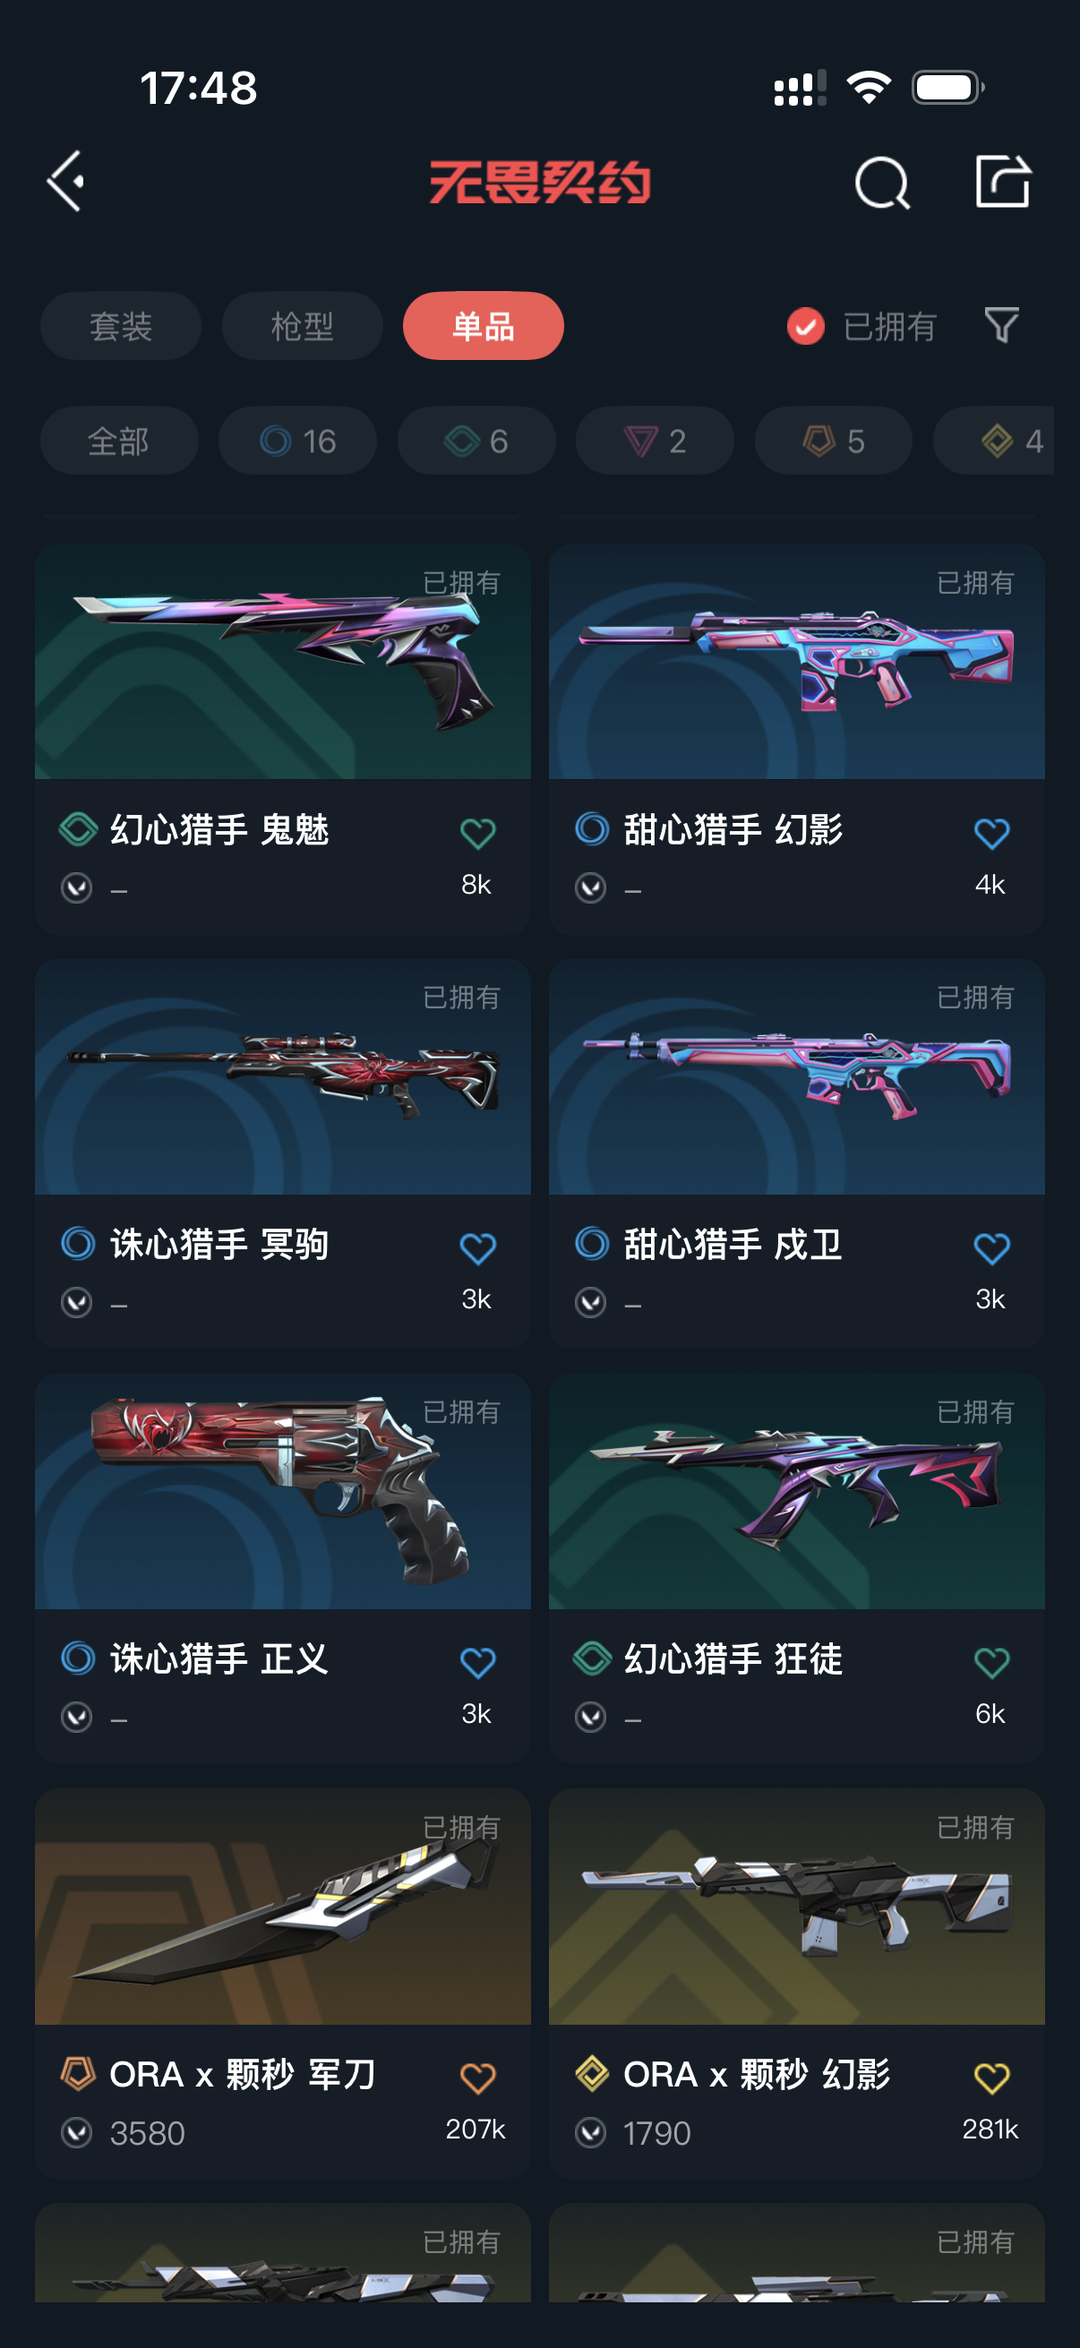Open 诛心猎手 正义 revolver thumbnail
Image resolution: width=1080 pixels, height=2348 pixels.
[283, 1491]
